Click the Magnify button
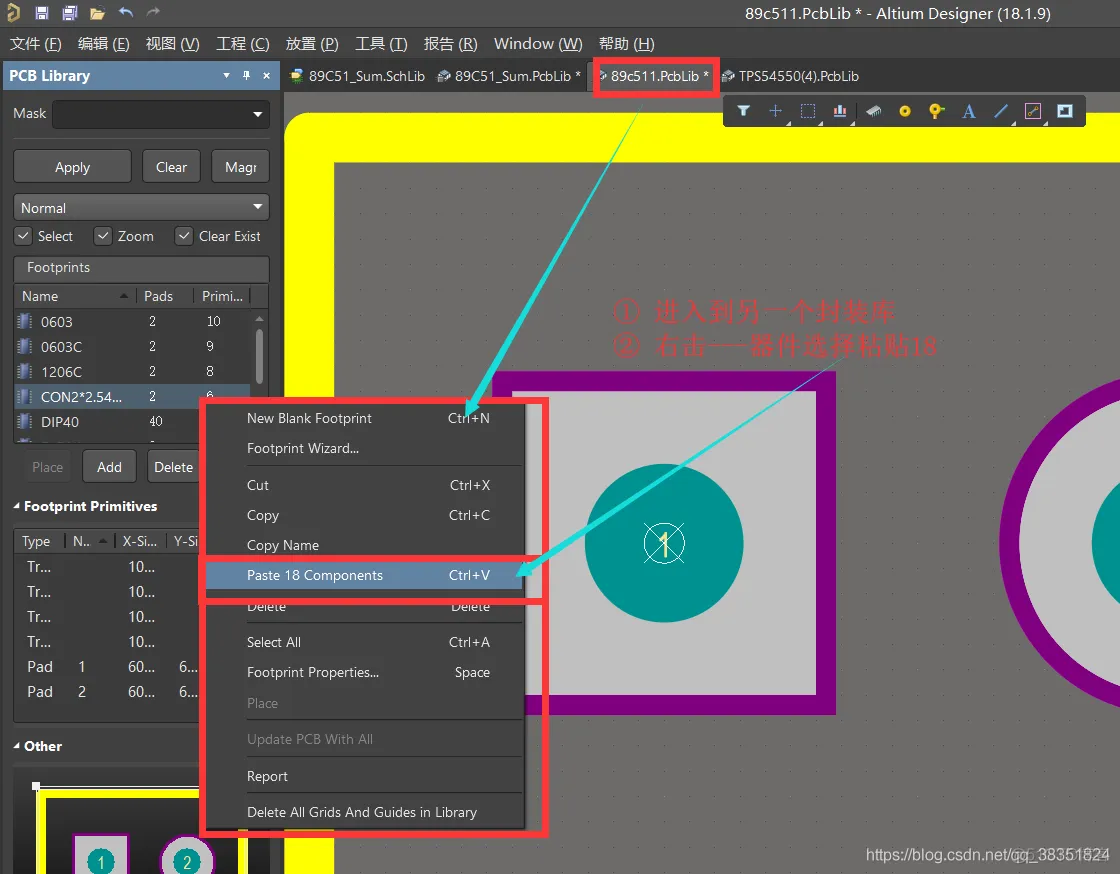 pos(241,166)
